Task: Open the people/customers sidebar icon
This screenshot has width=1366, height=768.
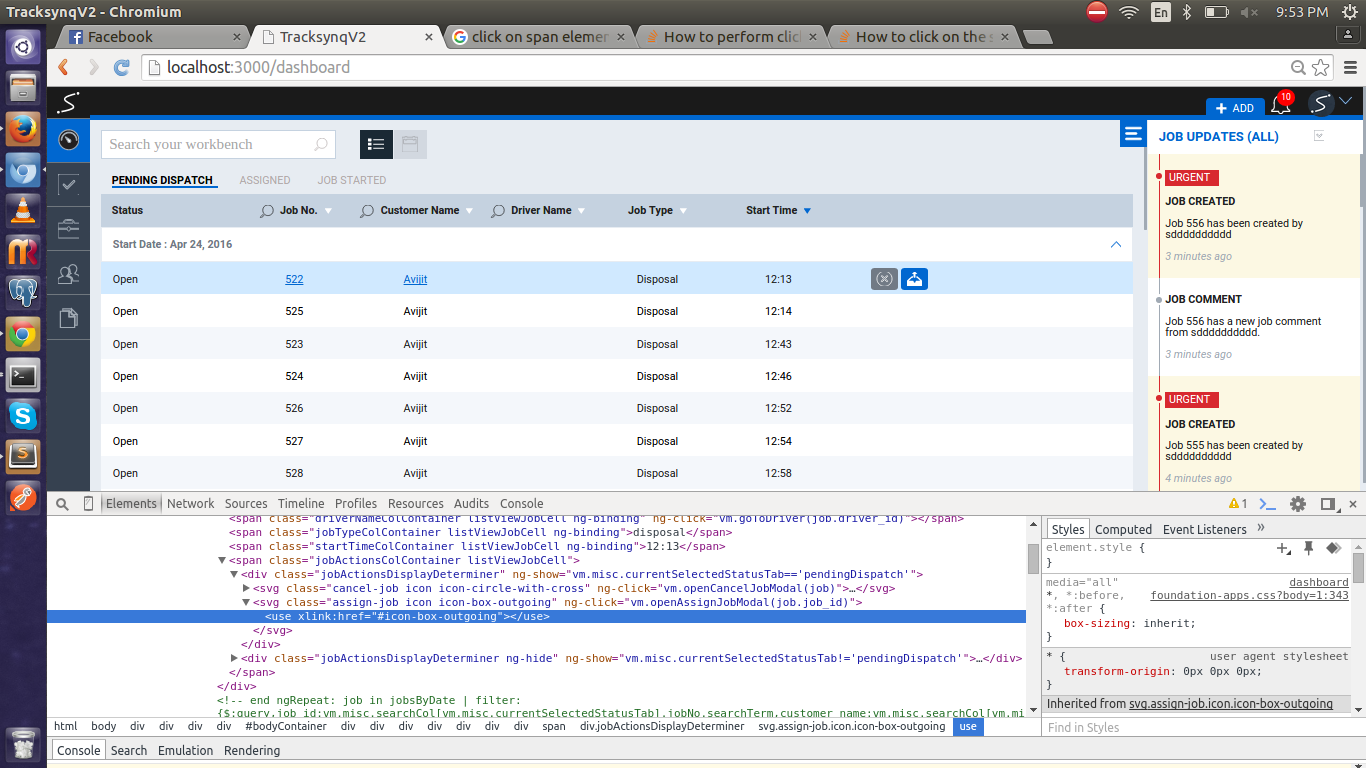Action: [x=68, y=273]
